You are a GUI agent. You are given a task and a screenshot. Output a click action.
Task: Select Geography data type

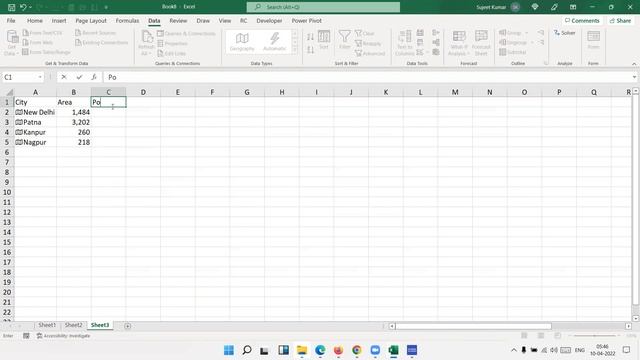[242, 42]
